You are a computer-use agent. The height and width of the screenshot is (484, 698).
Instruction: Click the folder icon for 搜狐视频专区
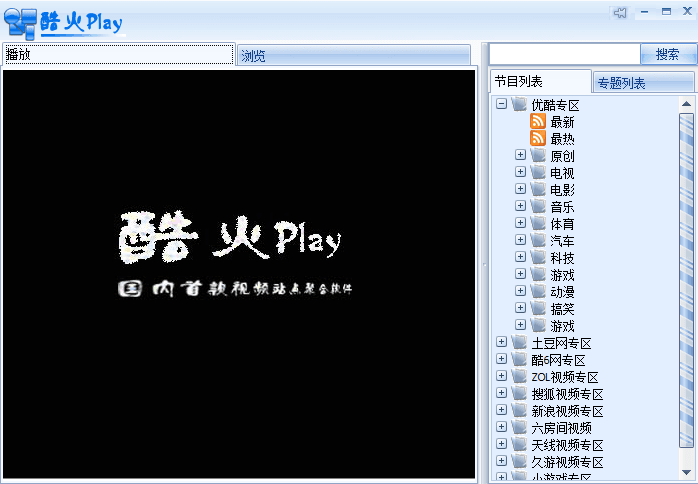519,394
